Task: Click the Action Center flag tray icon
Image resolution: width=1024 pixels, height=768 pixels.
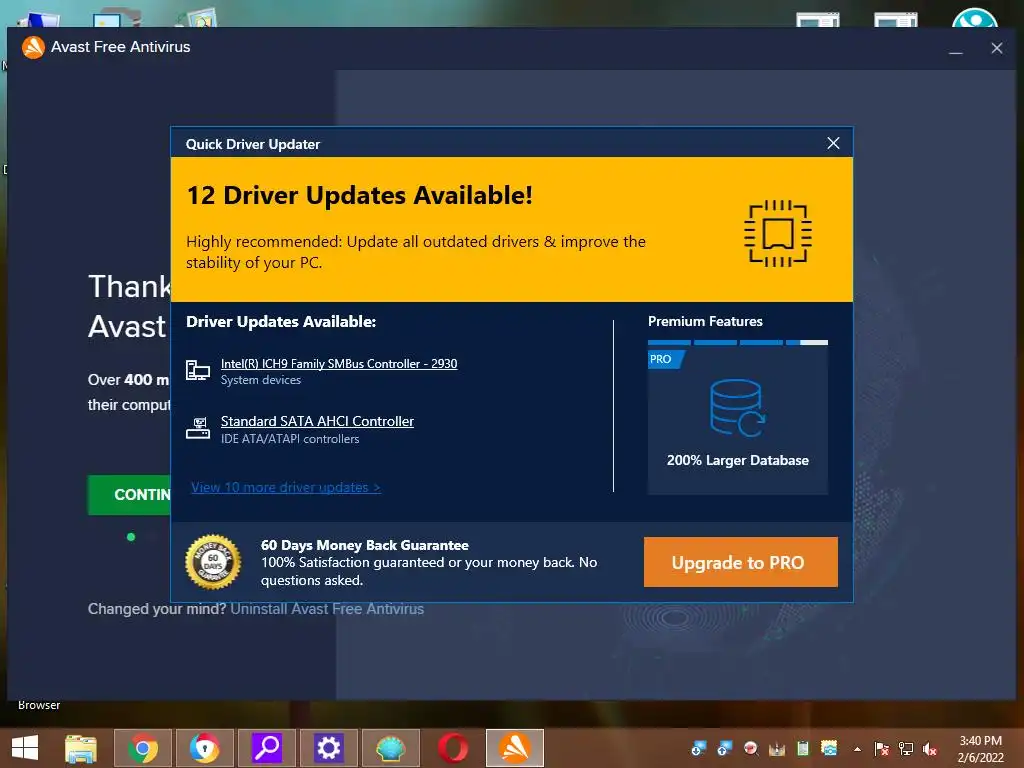Action: [x=882, y=748]
